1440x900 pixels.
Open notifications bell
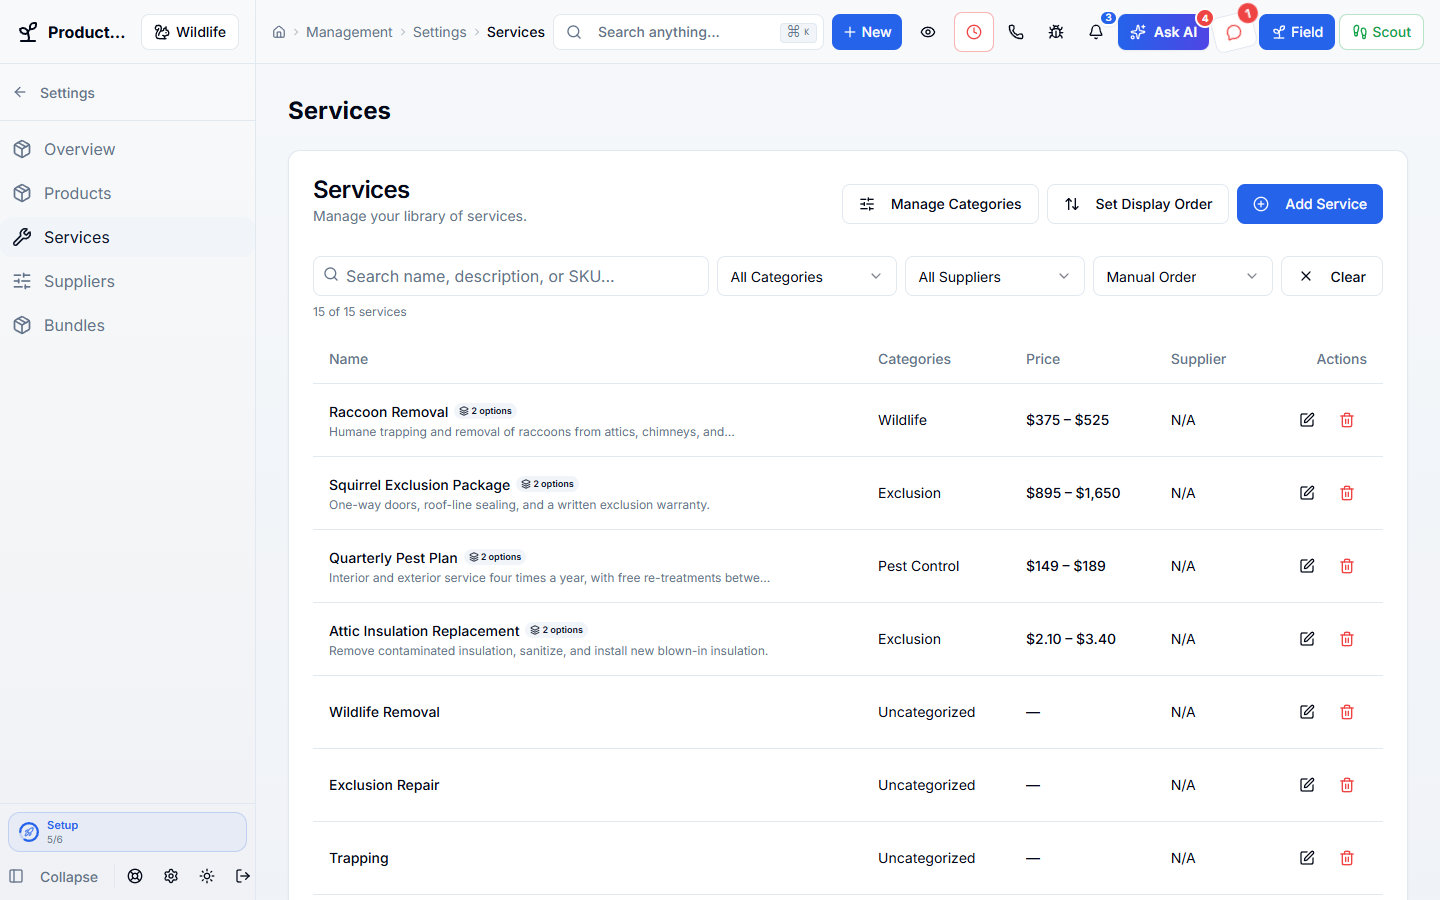pyautogui.click(x=1096, y=32)
